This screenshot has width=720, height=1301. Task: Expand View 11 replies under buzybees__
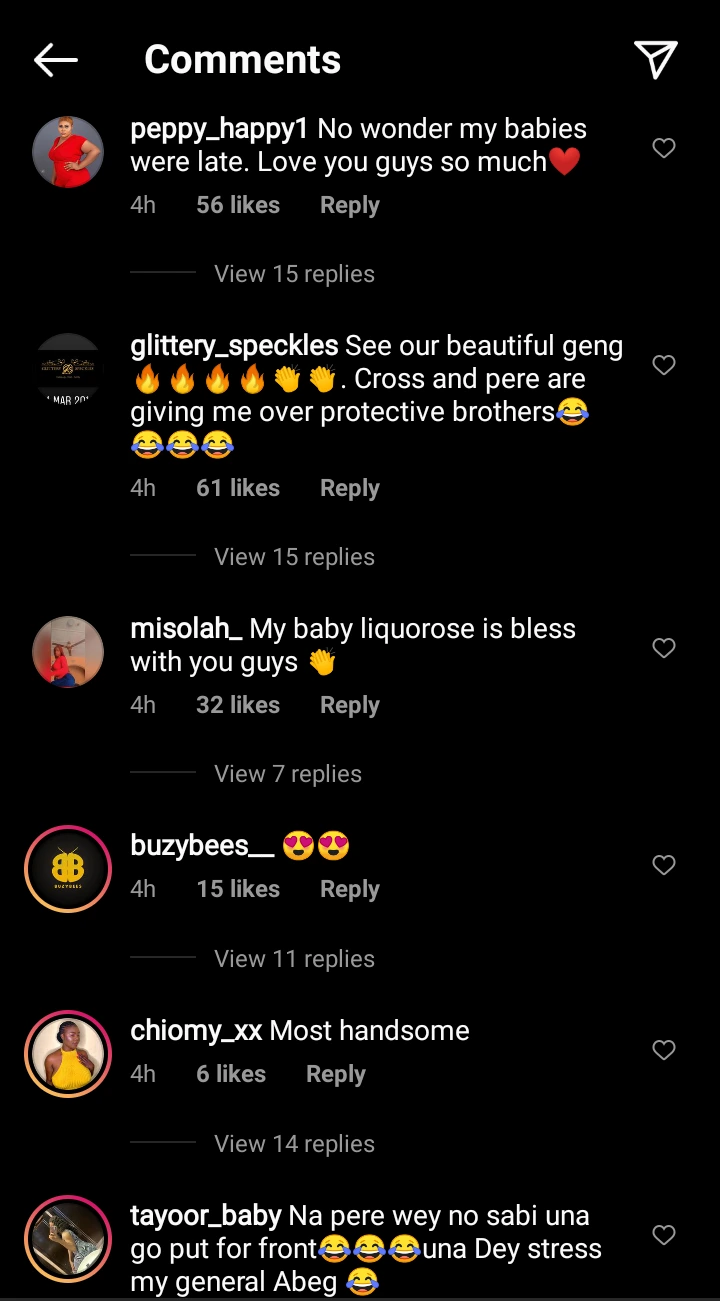point(294,959)
